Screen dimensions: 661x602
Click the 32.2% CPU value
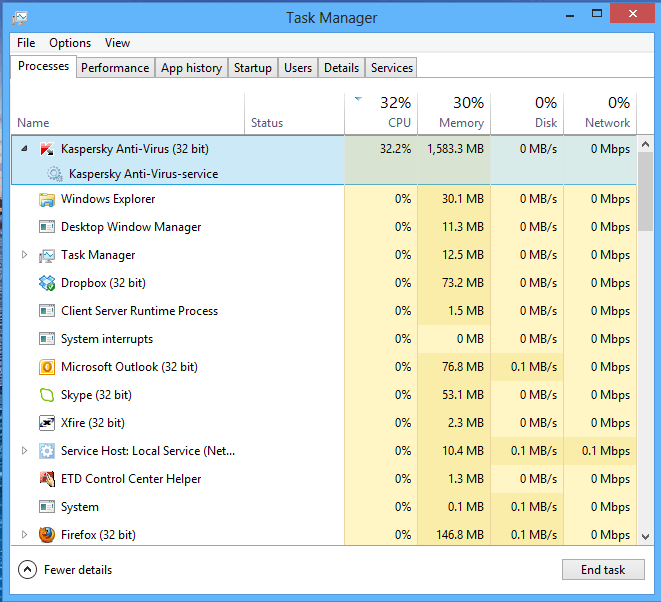395,149
